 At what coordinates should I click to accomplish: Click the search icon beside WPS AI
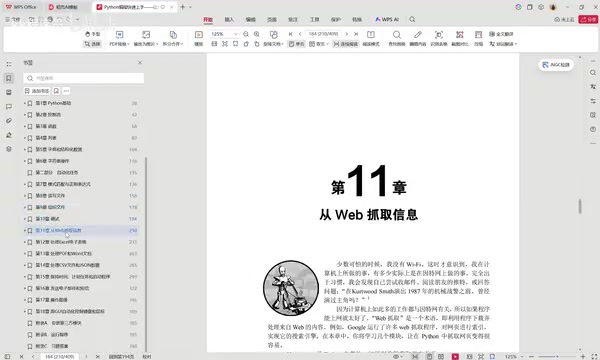412,20
